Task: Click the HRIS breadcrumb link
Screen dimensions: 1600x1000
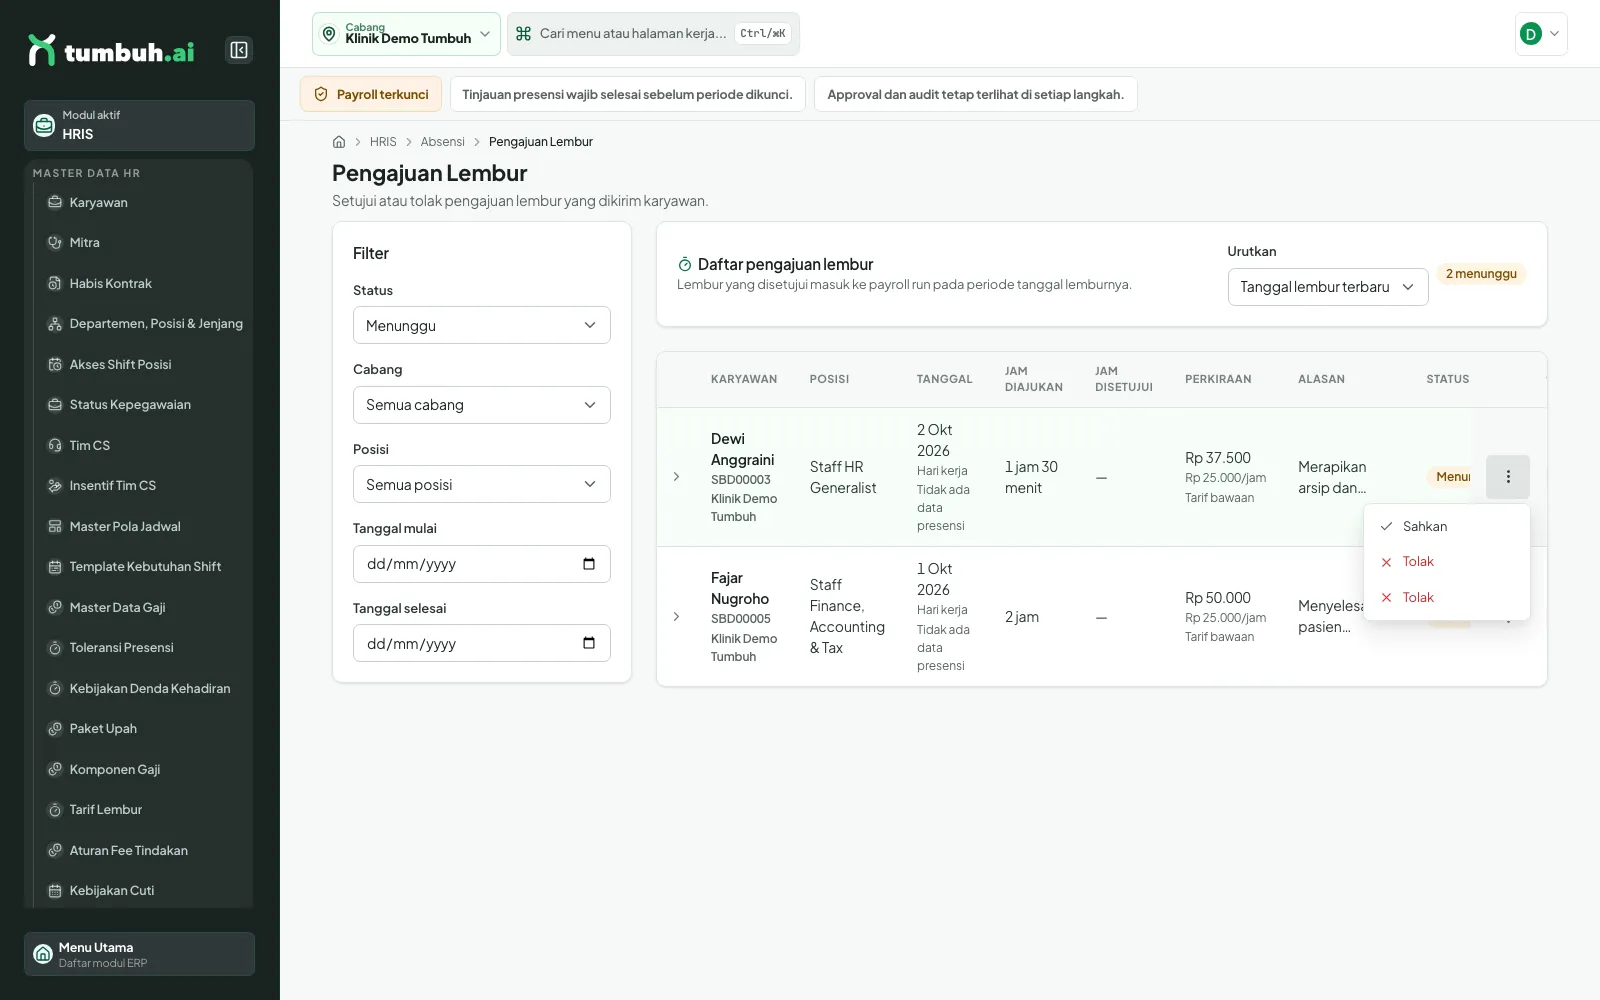Action: pyautogui.click(x=383, y=142)
